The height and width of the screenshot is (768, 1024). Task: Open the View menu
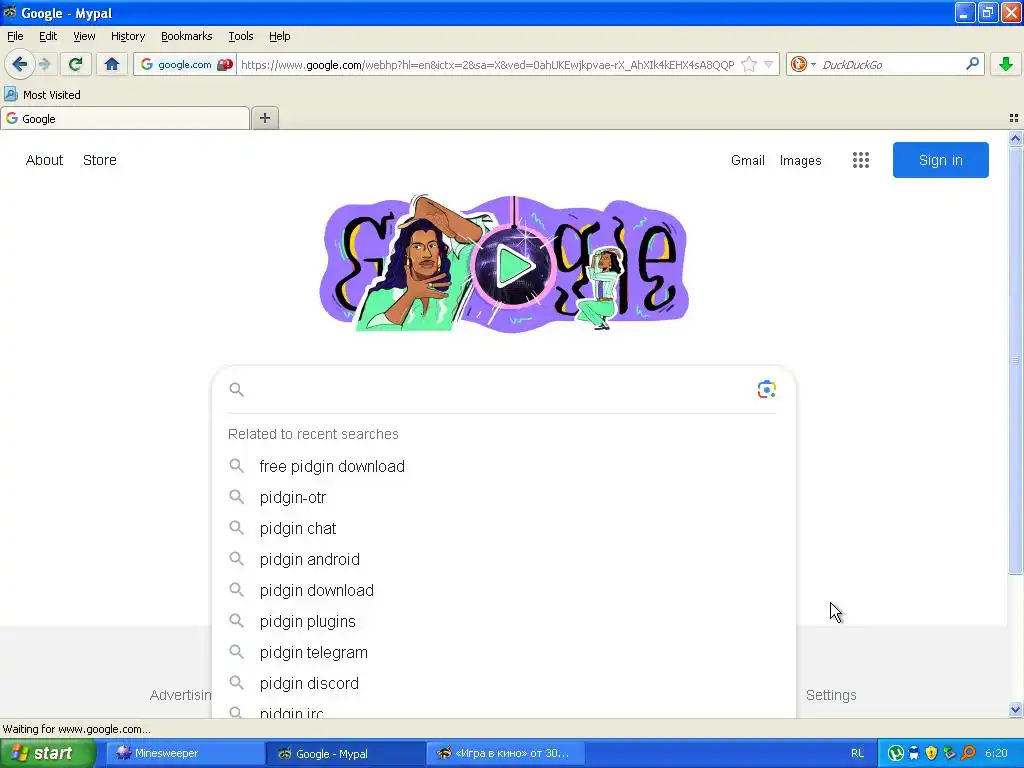[84, 36]
